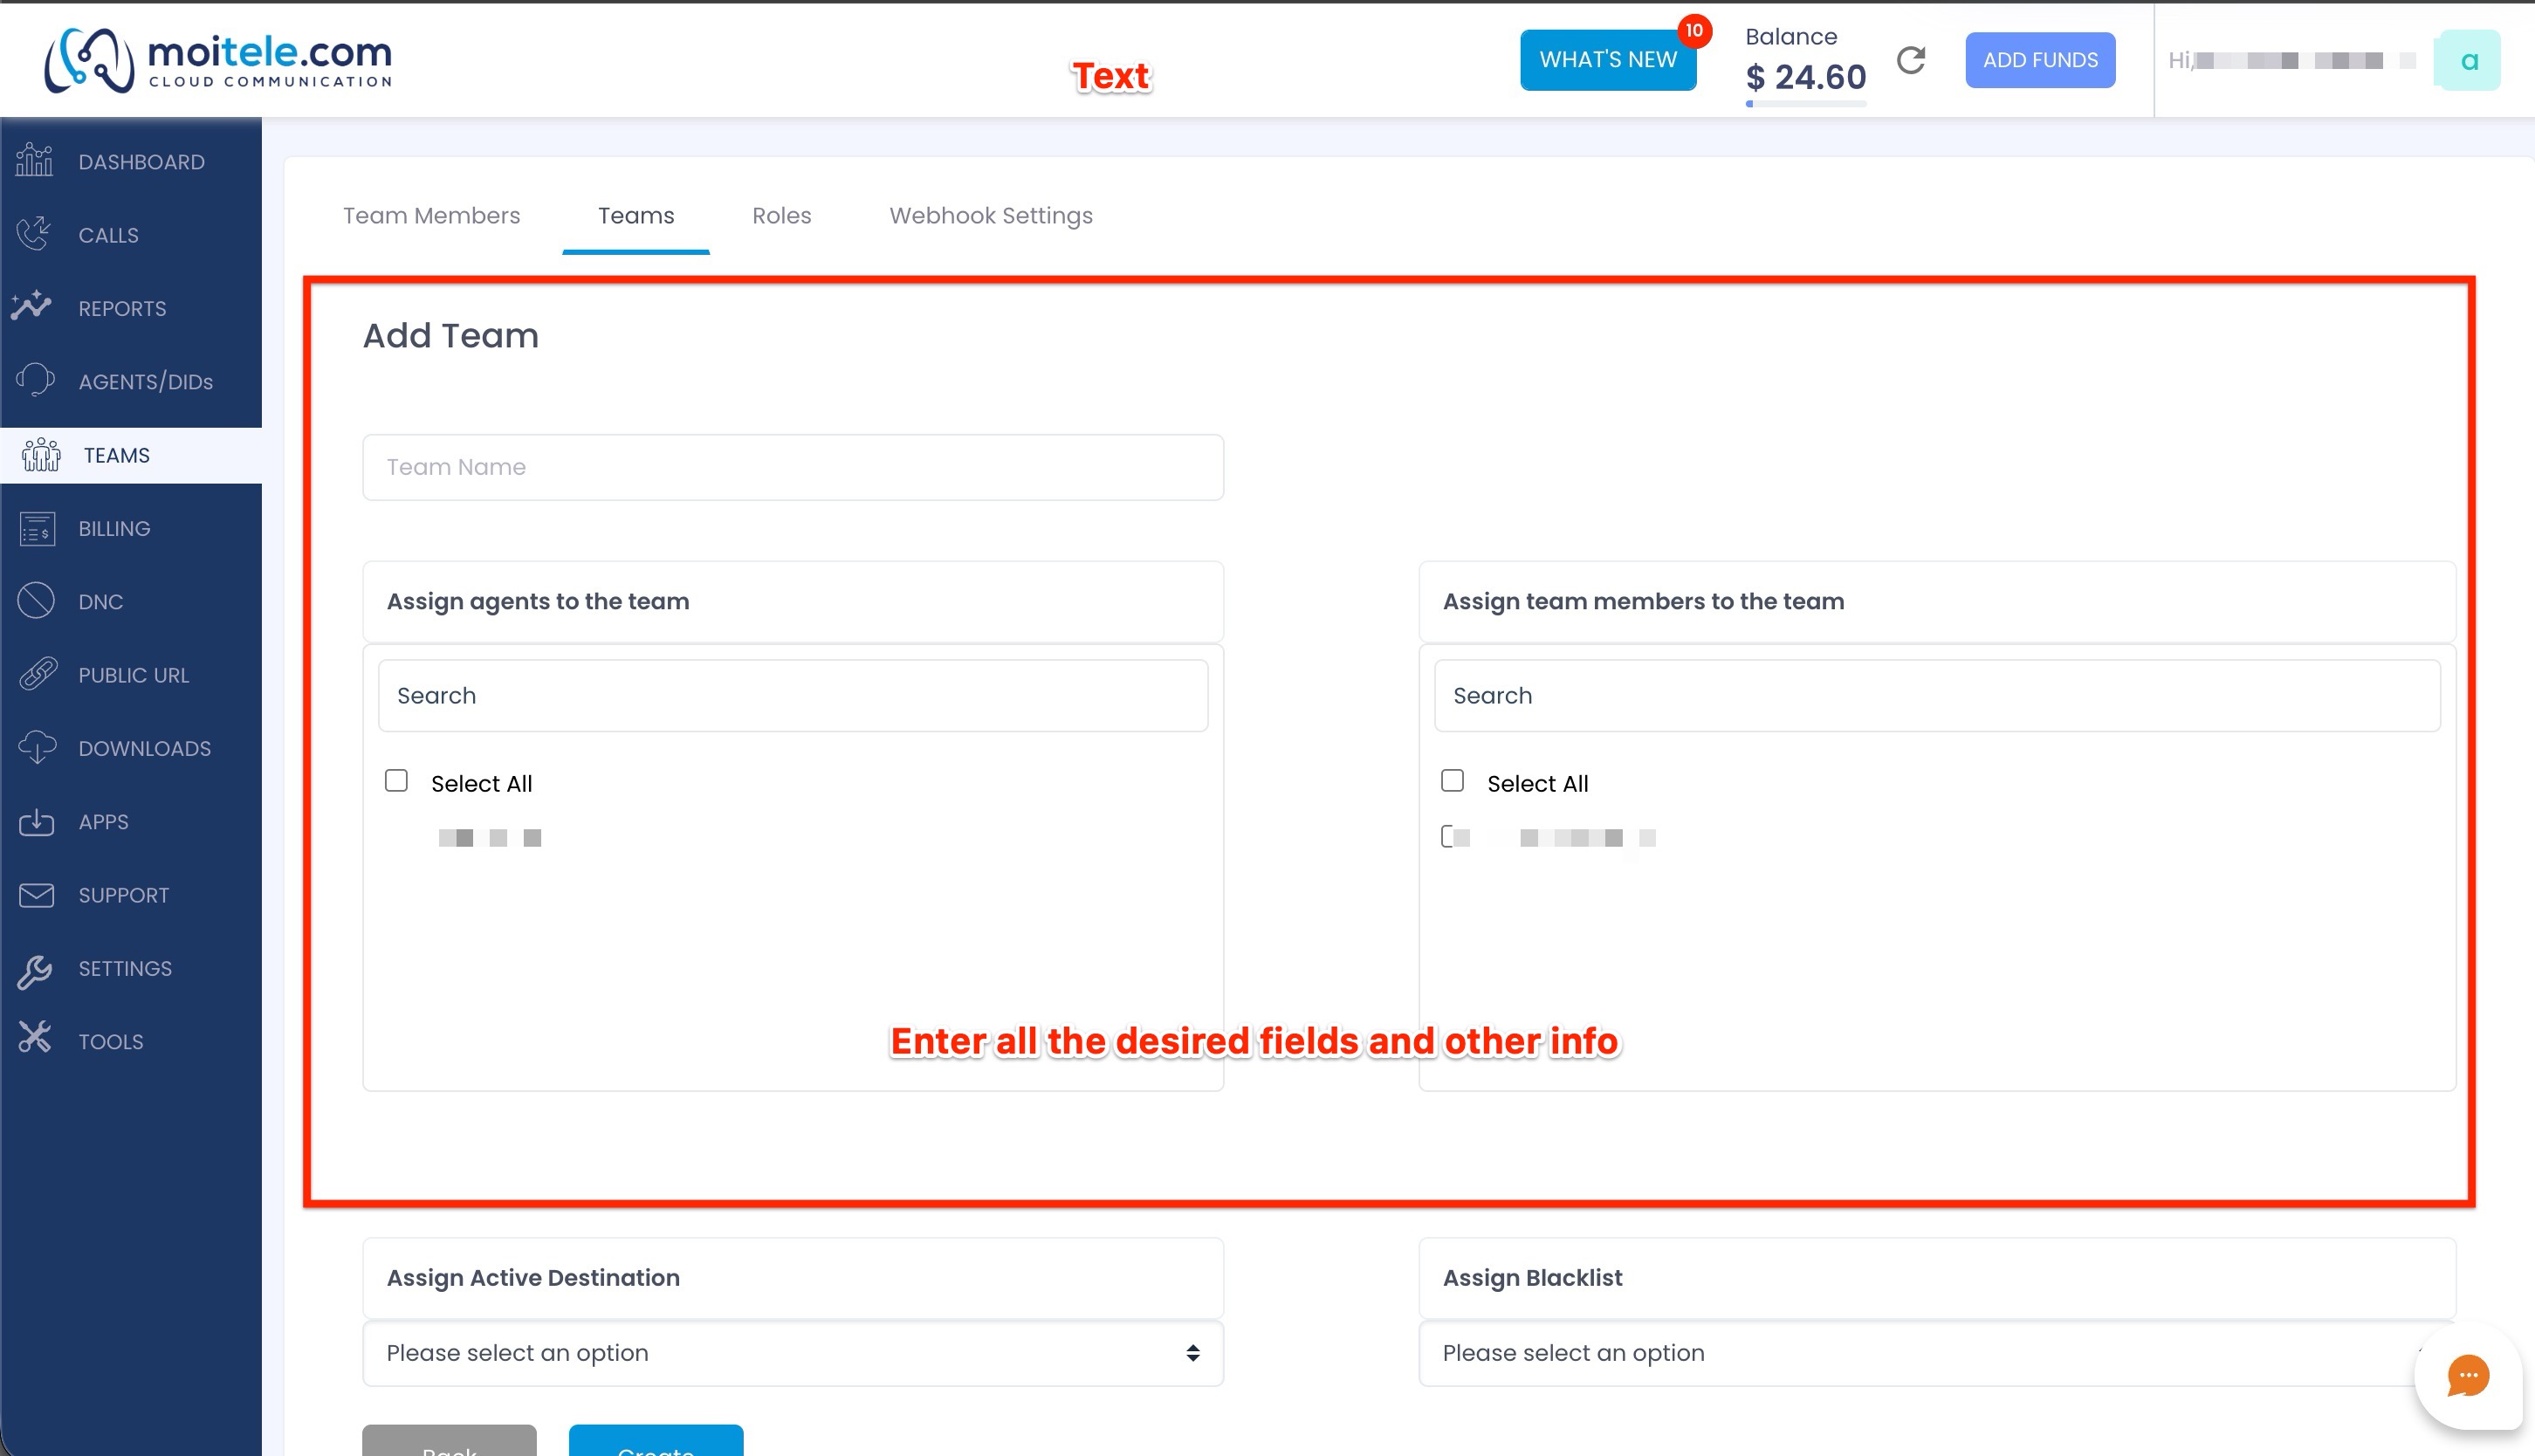
Task: Open the user avatar account menu
Action: coord(2468,60)
